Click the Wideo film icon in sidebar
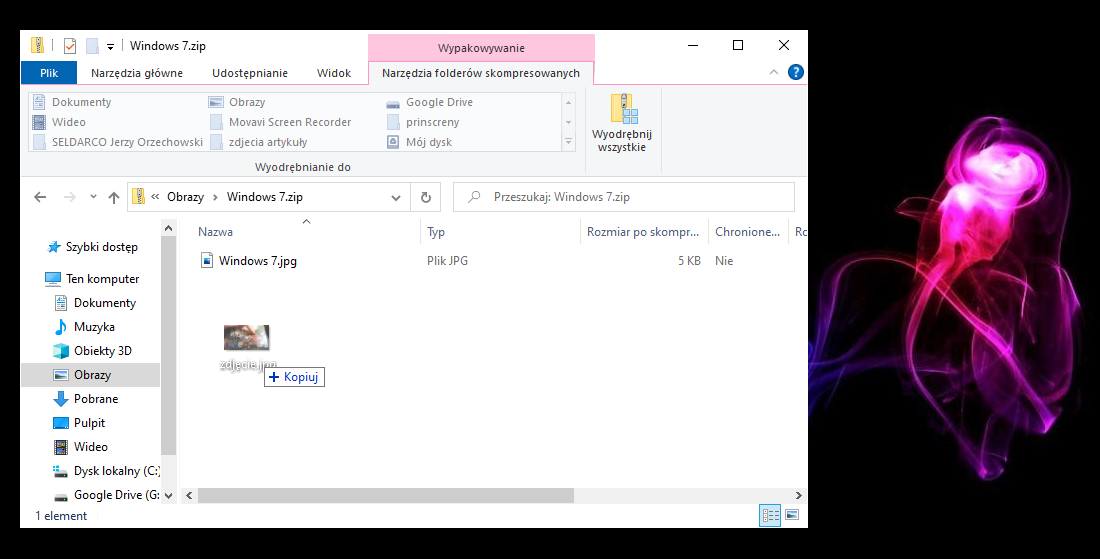 [x=61, y=447]
